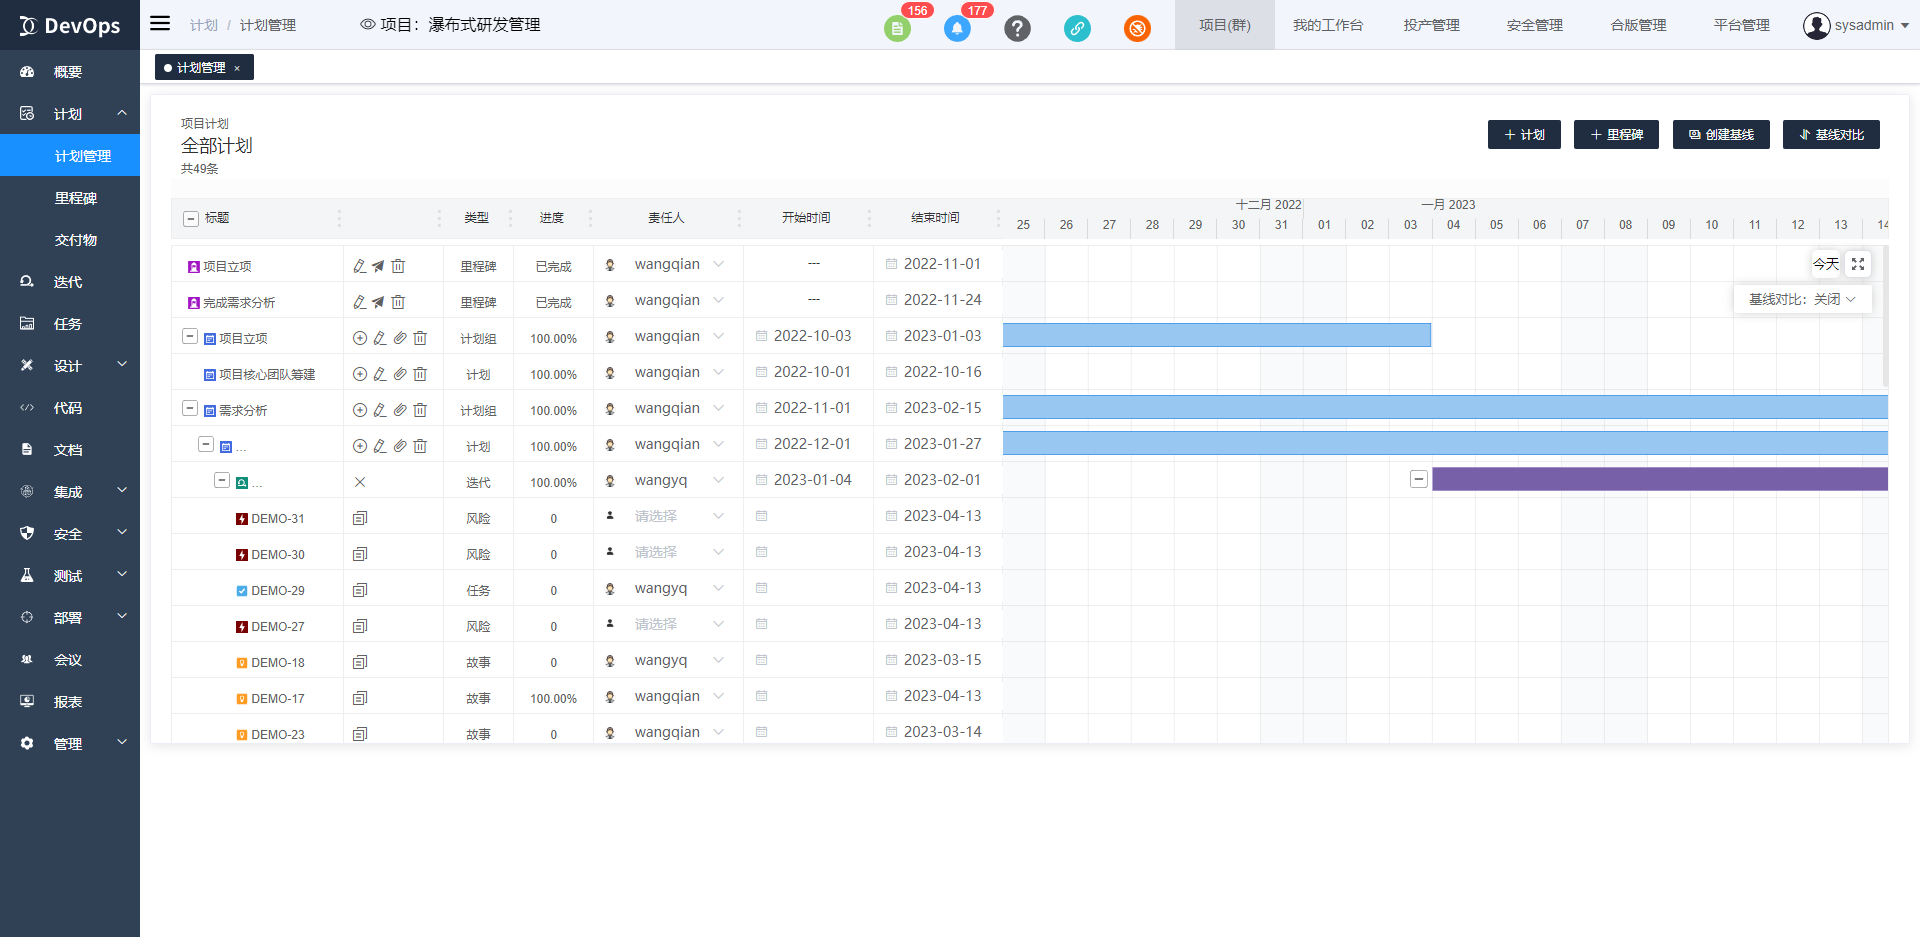1920x937 pixels.
Task: Click the + 计划 button
Action: (1524, 134)
